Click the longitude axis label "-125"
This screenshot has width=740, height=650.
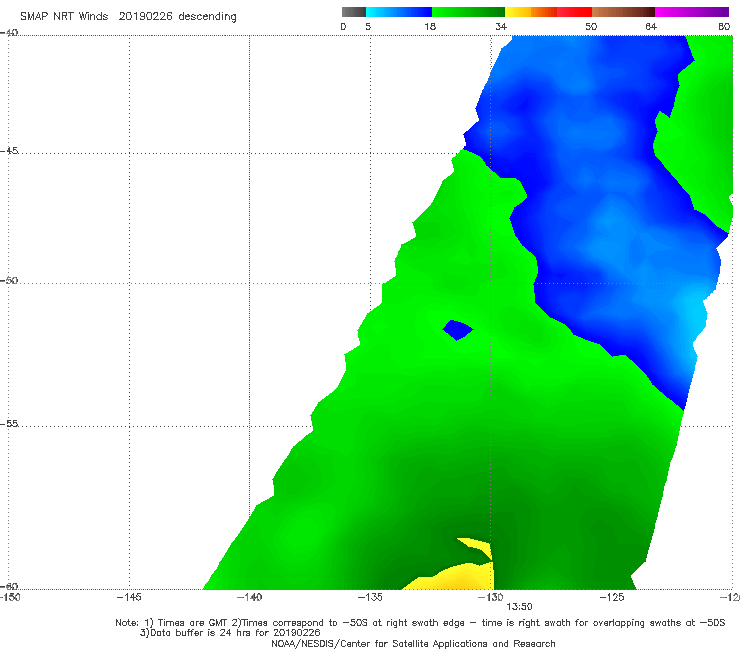pyautogui.click(x=612, y=597)
